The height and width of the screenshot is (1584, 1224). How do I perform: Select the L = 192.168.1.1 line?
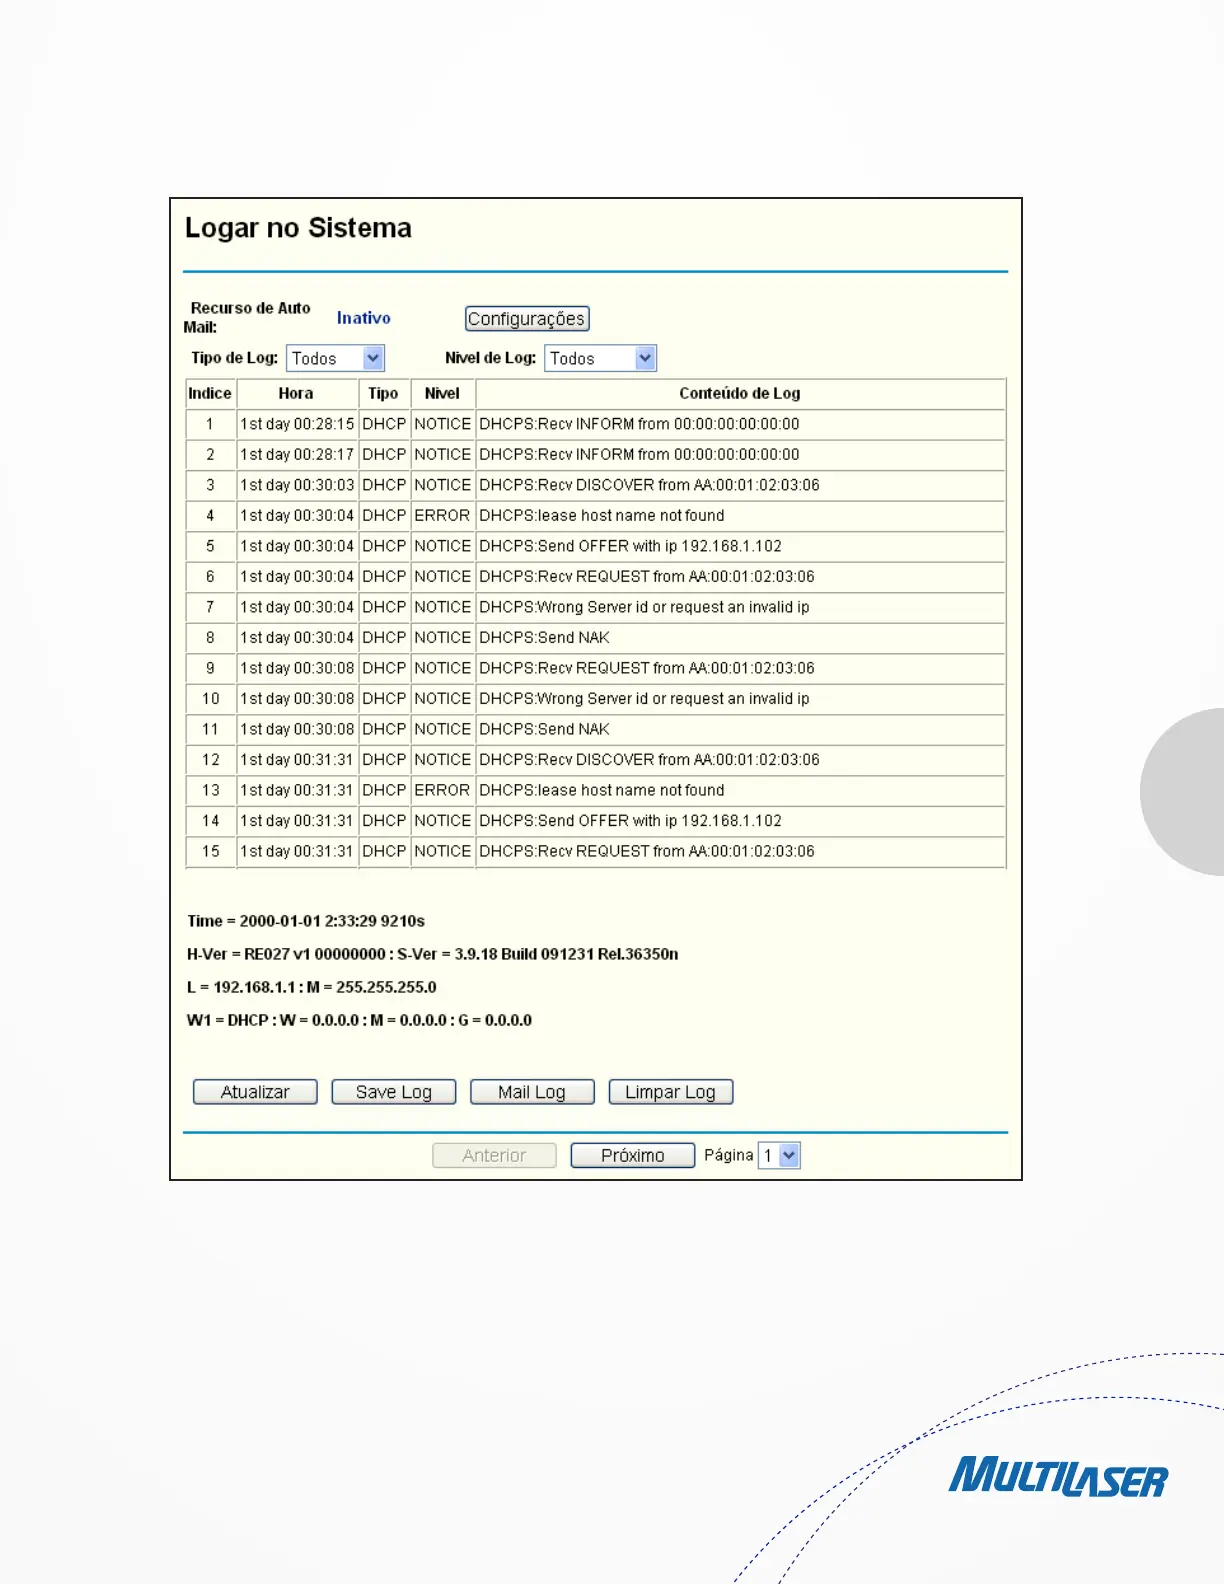(x=312, y=987)
